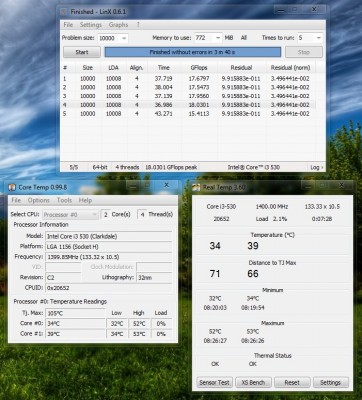362x400 pixels.
Task: Click Real Temp temperature reading 39
Action: (x=253, y=246)
